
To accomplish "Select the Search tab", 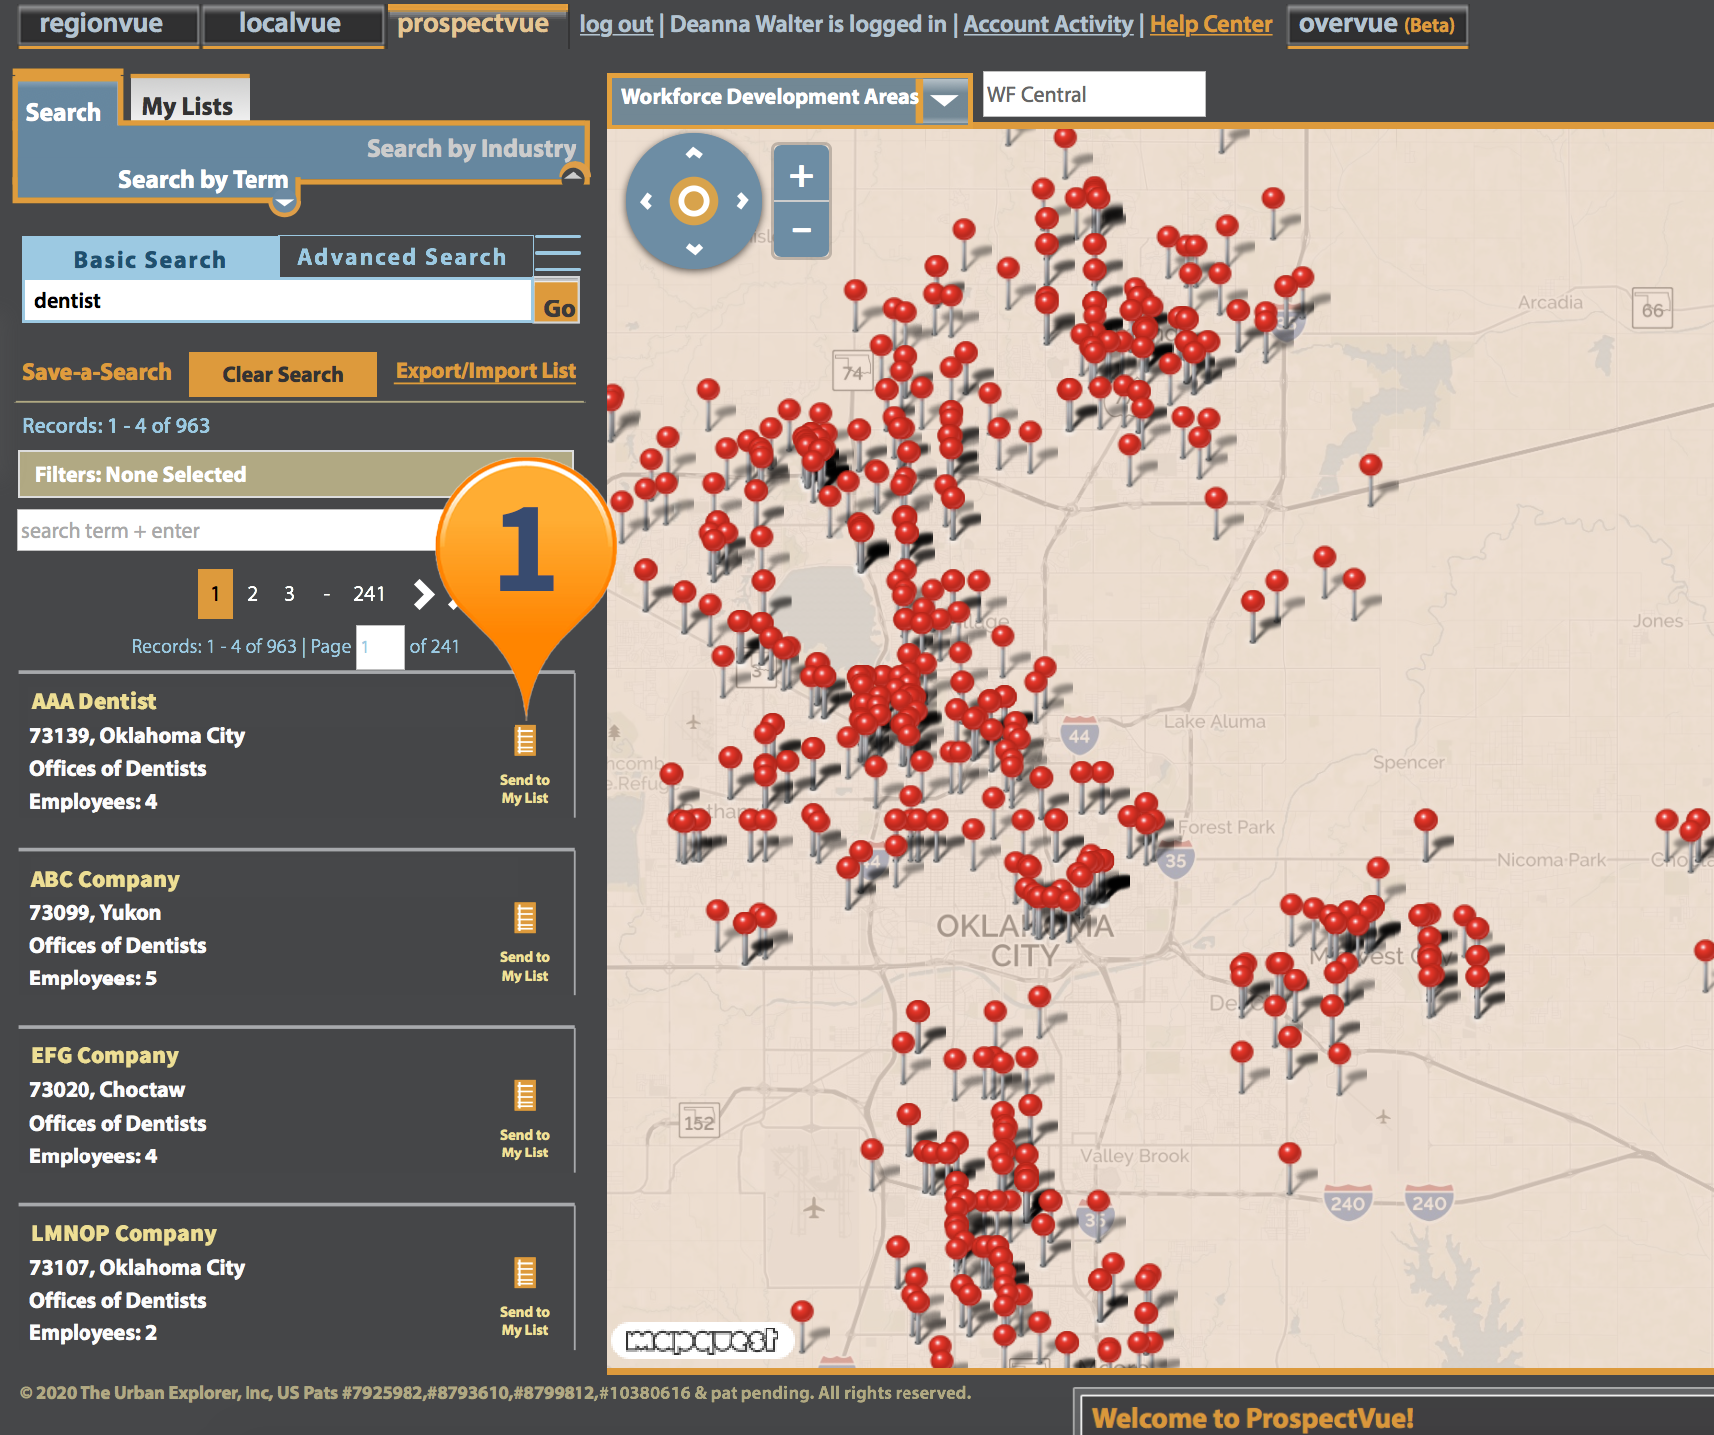I will click(64, 111).
